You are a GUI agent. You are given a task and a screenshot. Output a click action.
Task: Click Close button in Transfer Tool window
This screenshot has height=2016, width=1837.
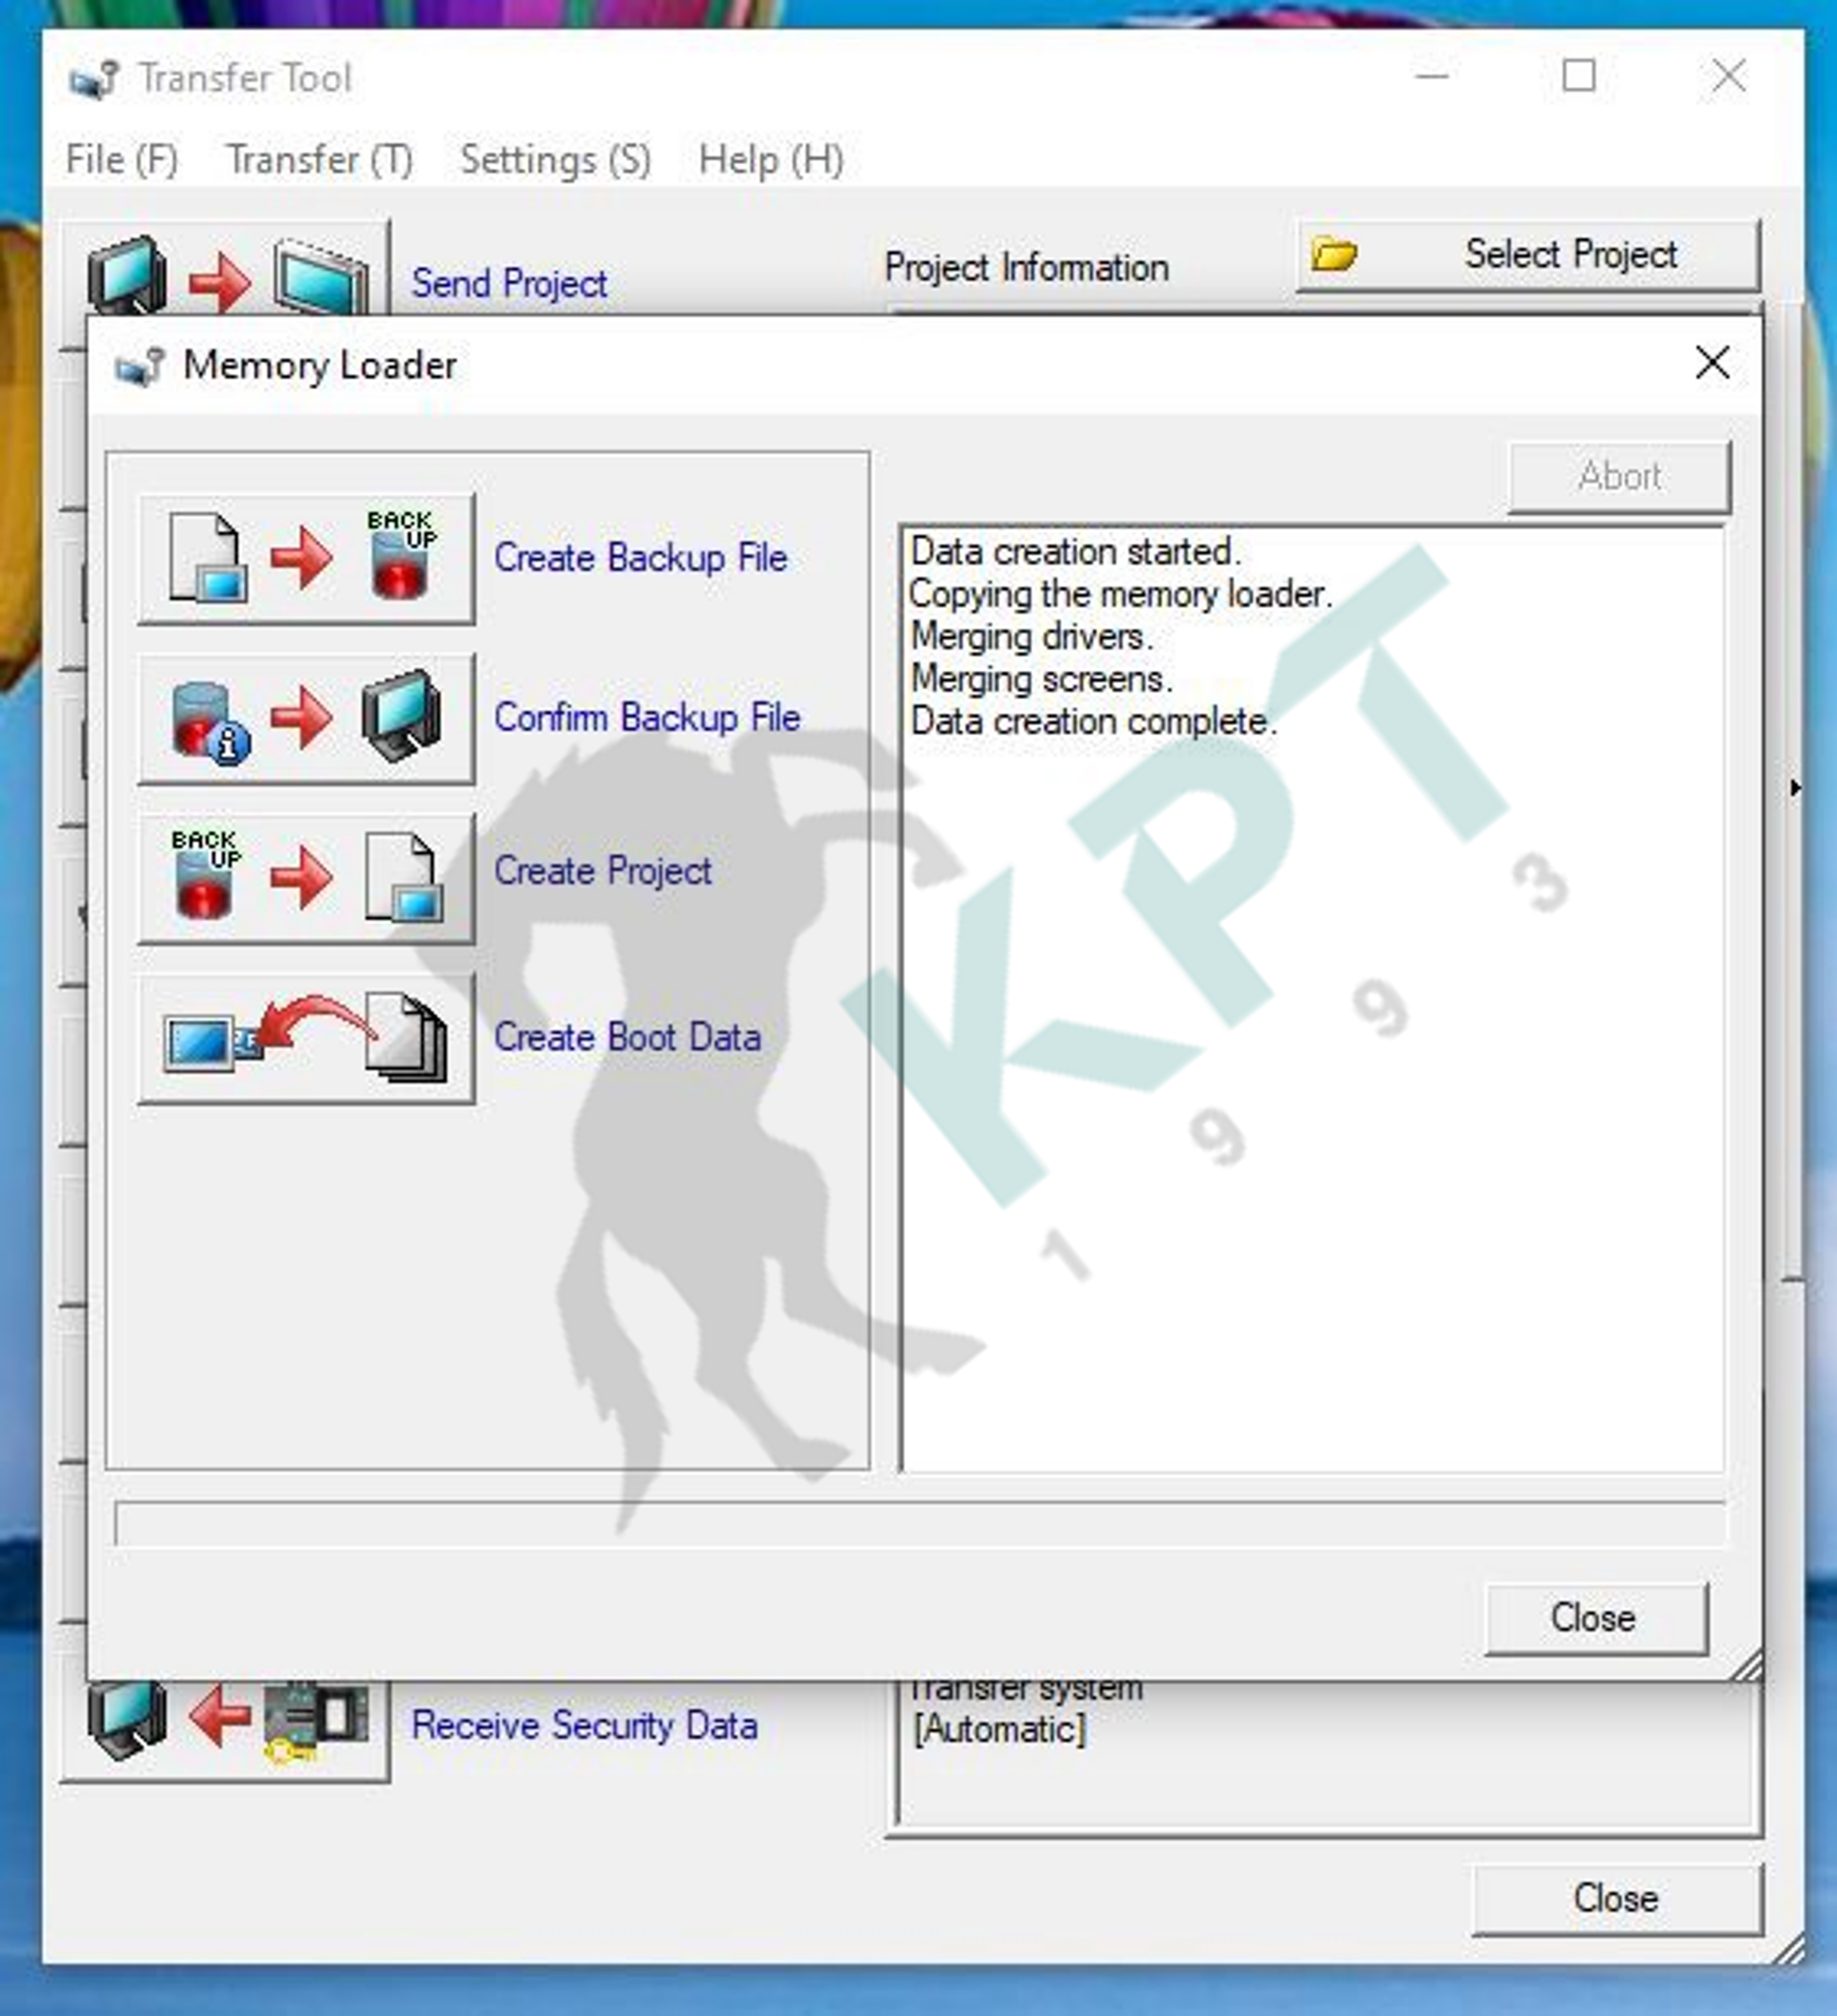(x=1617, y=1898)
